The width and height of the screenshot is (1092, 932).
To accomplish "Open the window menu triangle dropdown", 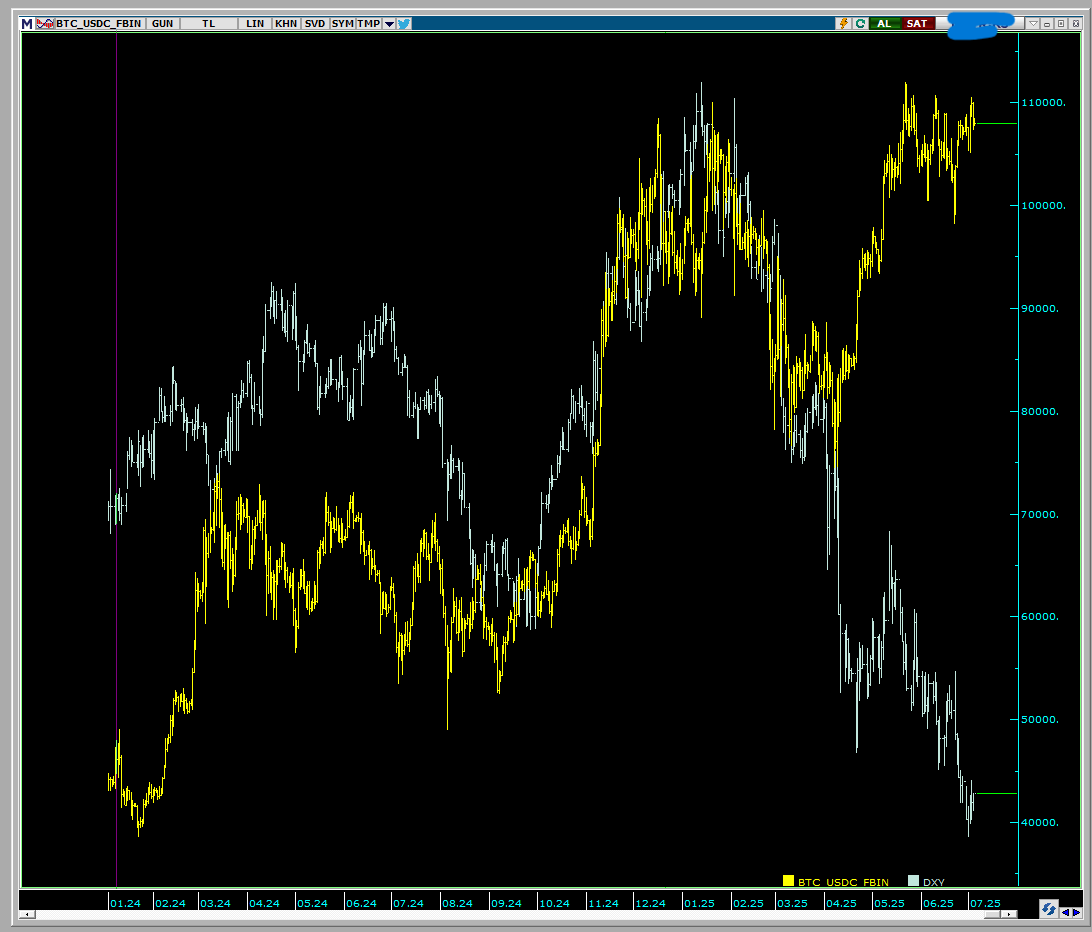I will (1034, 23).
